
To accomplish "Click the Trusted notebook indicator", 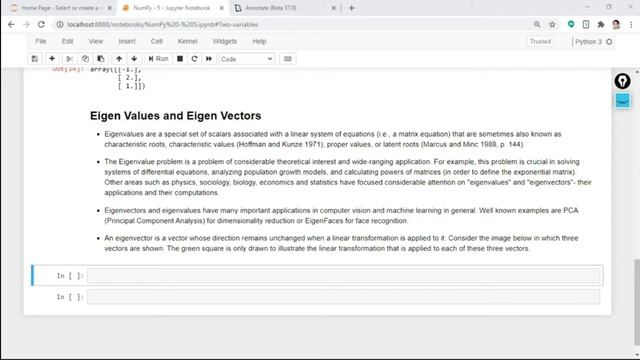I will pyautogui.click(x=540, y=42).
